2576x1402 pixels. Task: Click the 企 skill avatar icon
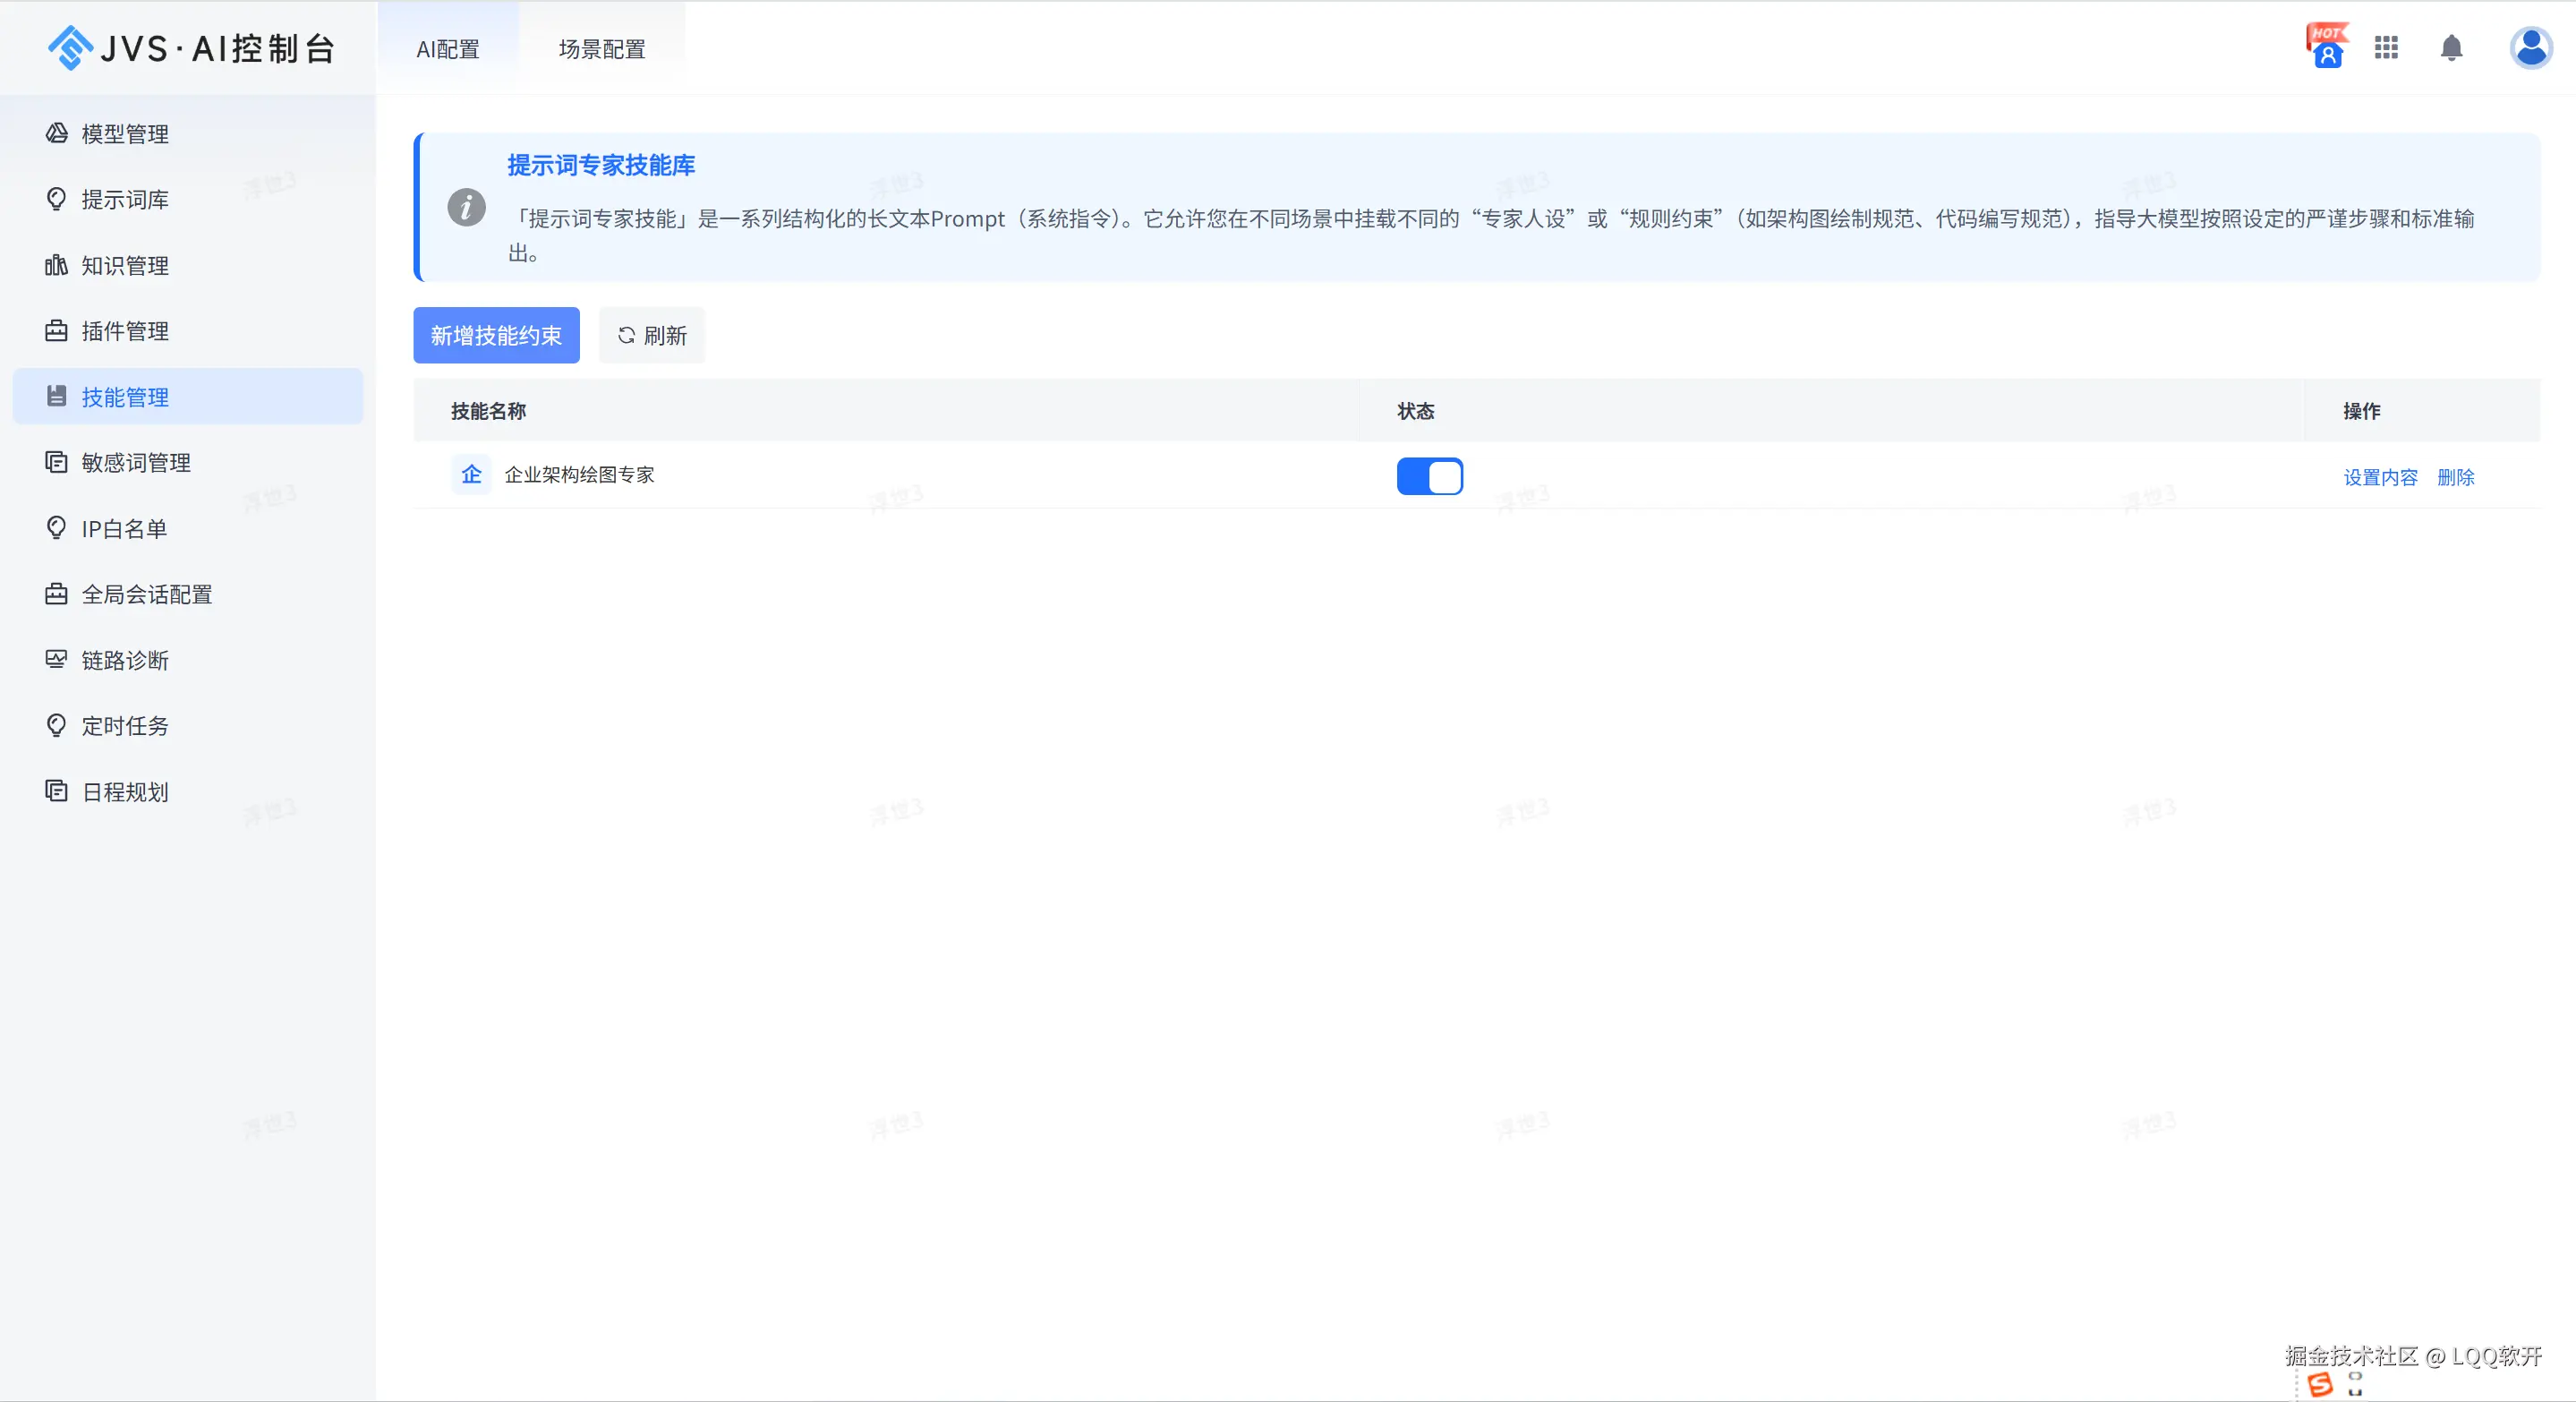tap(471, 475)
